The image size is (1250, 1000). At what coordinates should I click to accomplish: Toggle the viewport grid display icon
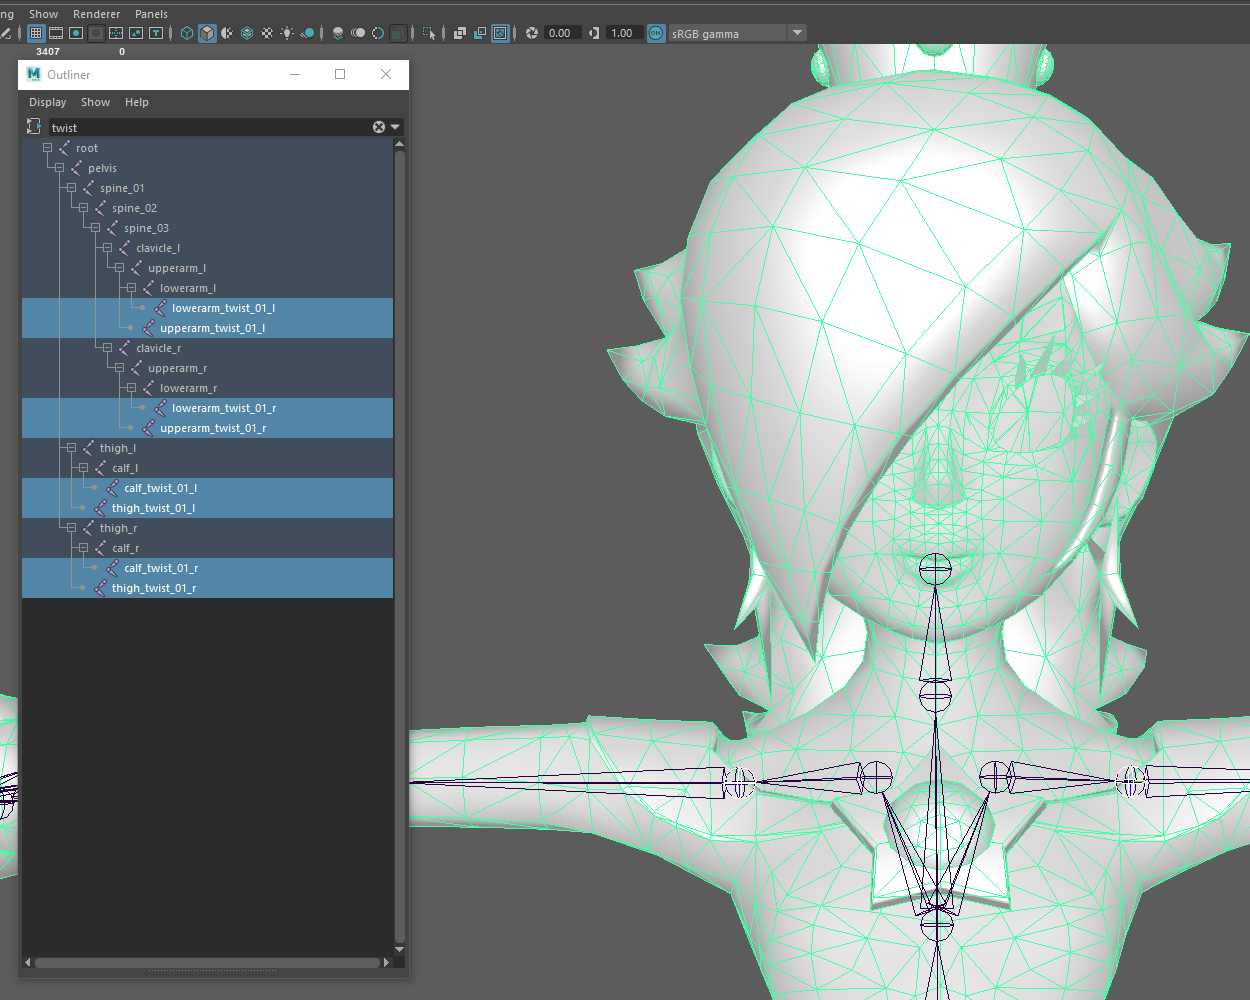[x=36, y=33]
